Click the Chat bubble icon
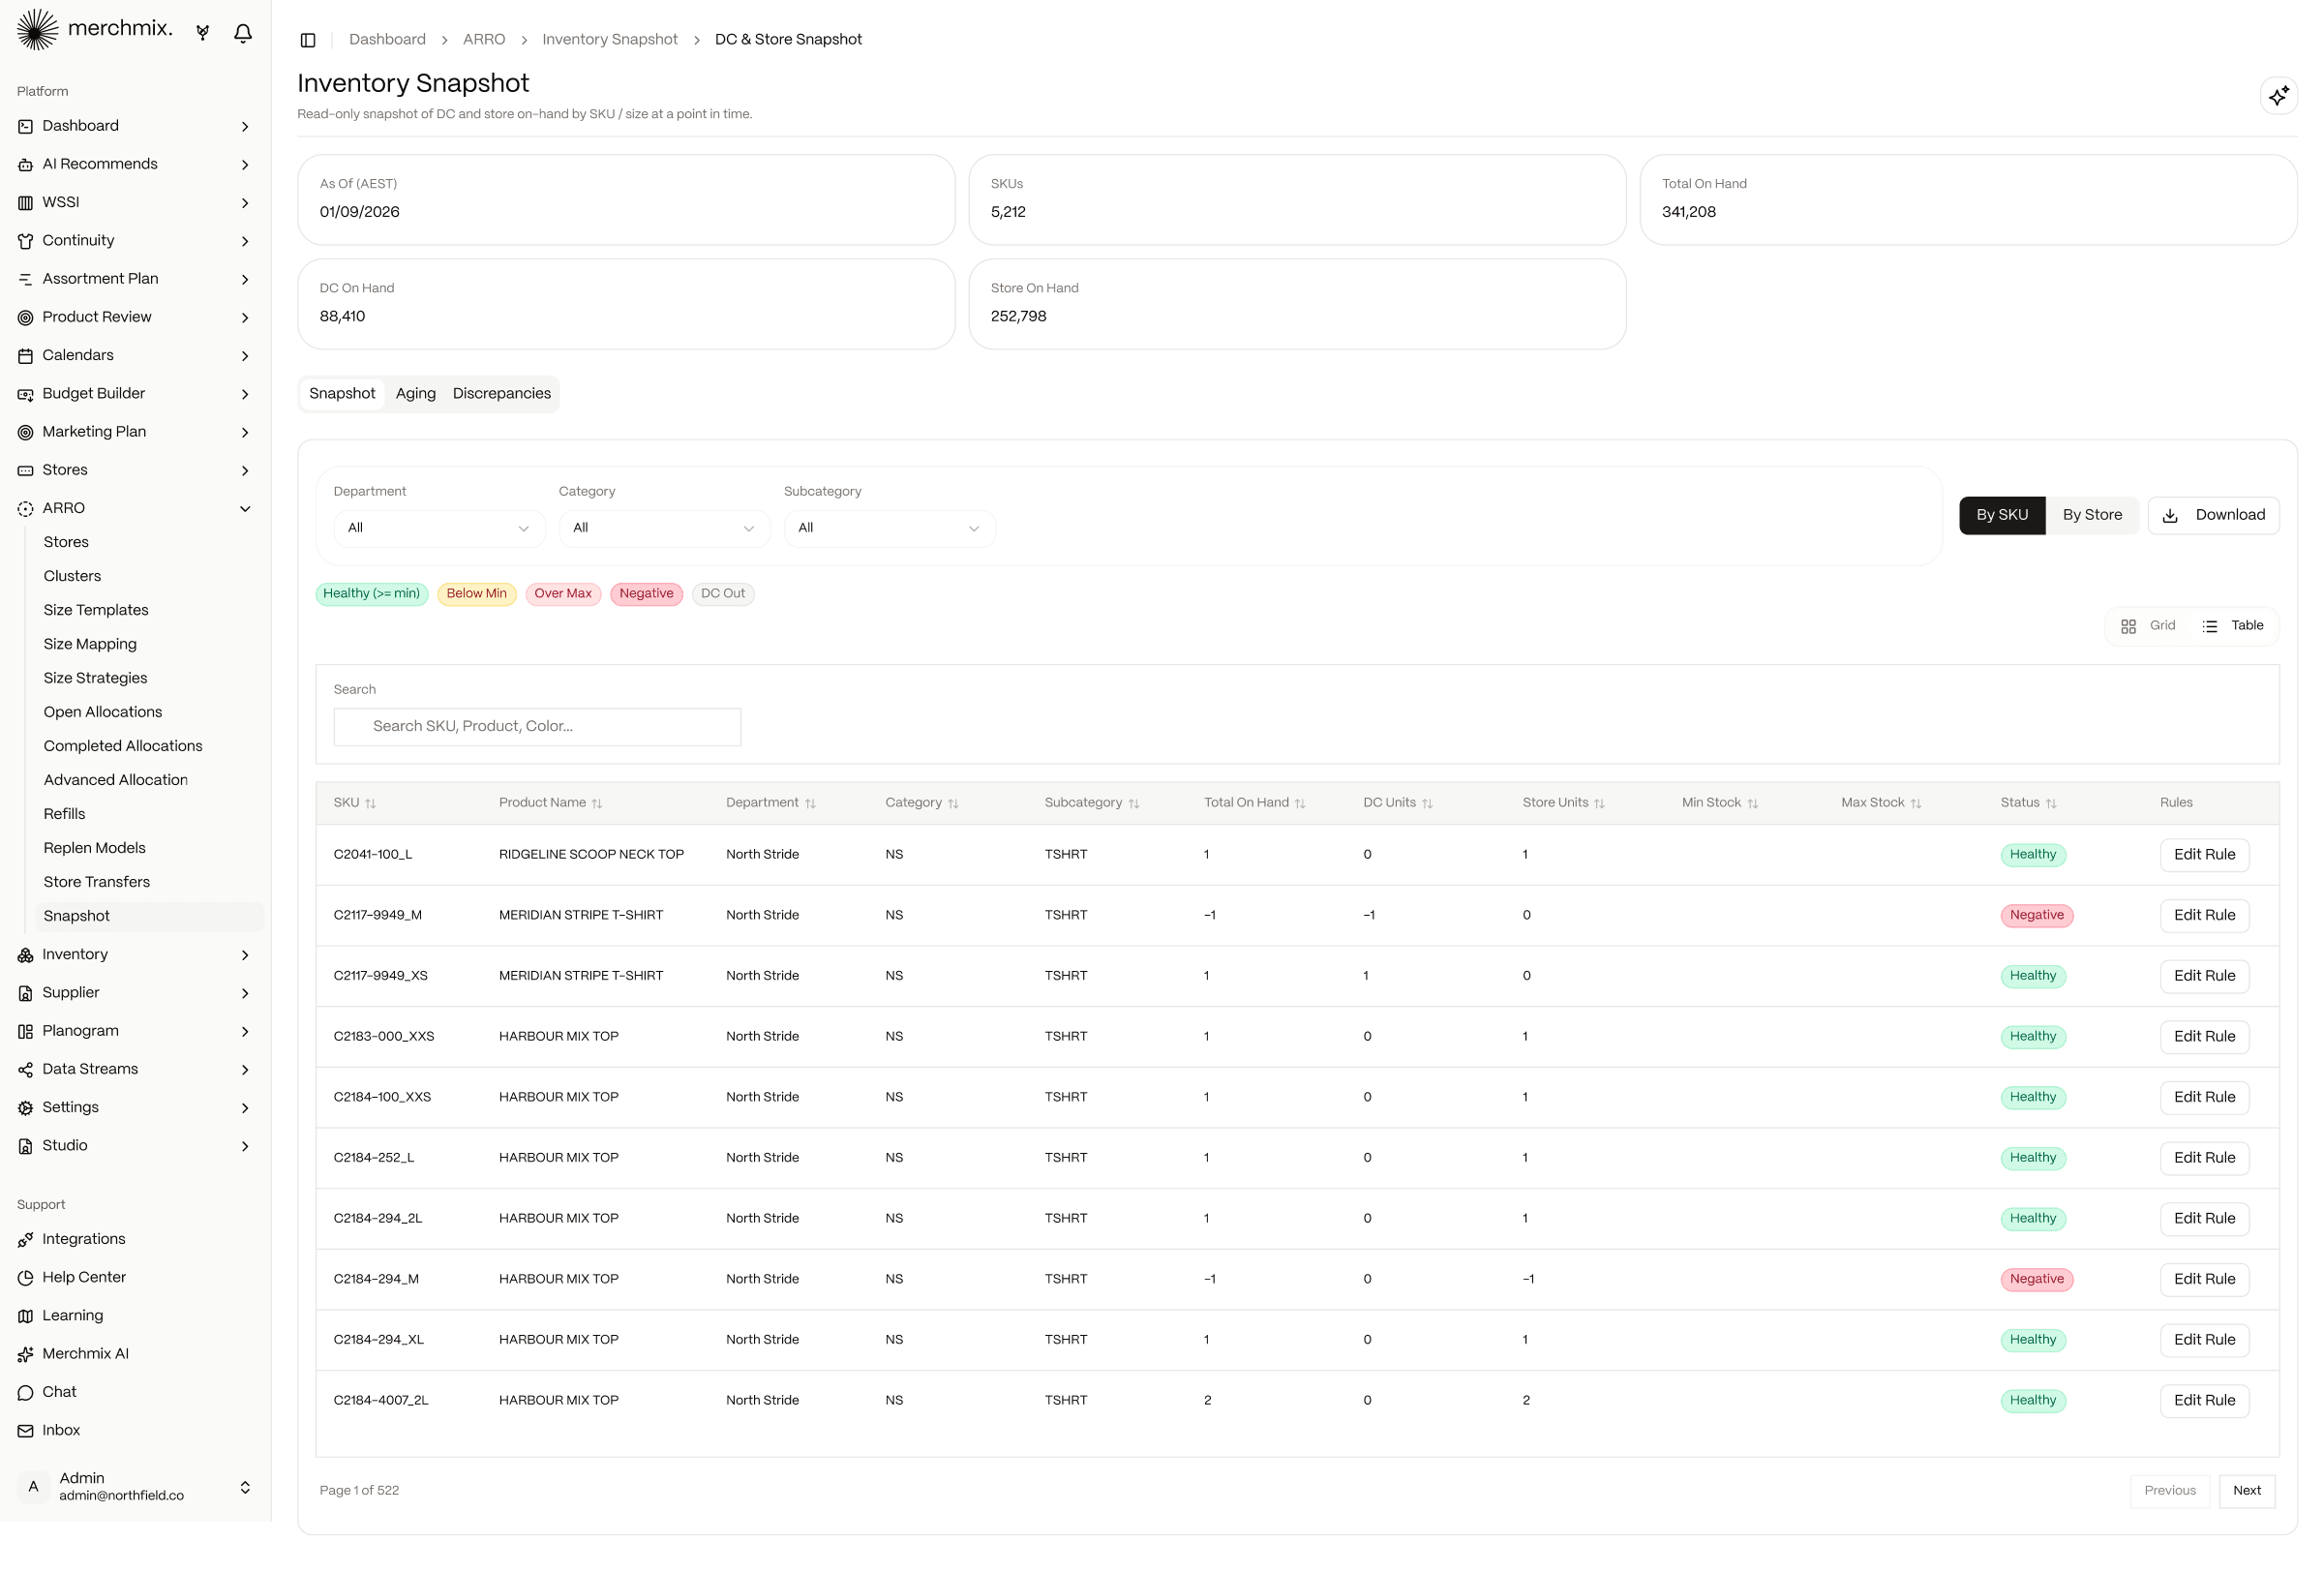Viewport: 2324px width, 1573px height. 26,1392
